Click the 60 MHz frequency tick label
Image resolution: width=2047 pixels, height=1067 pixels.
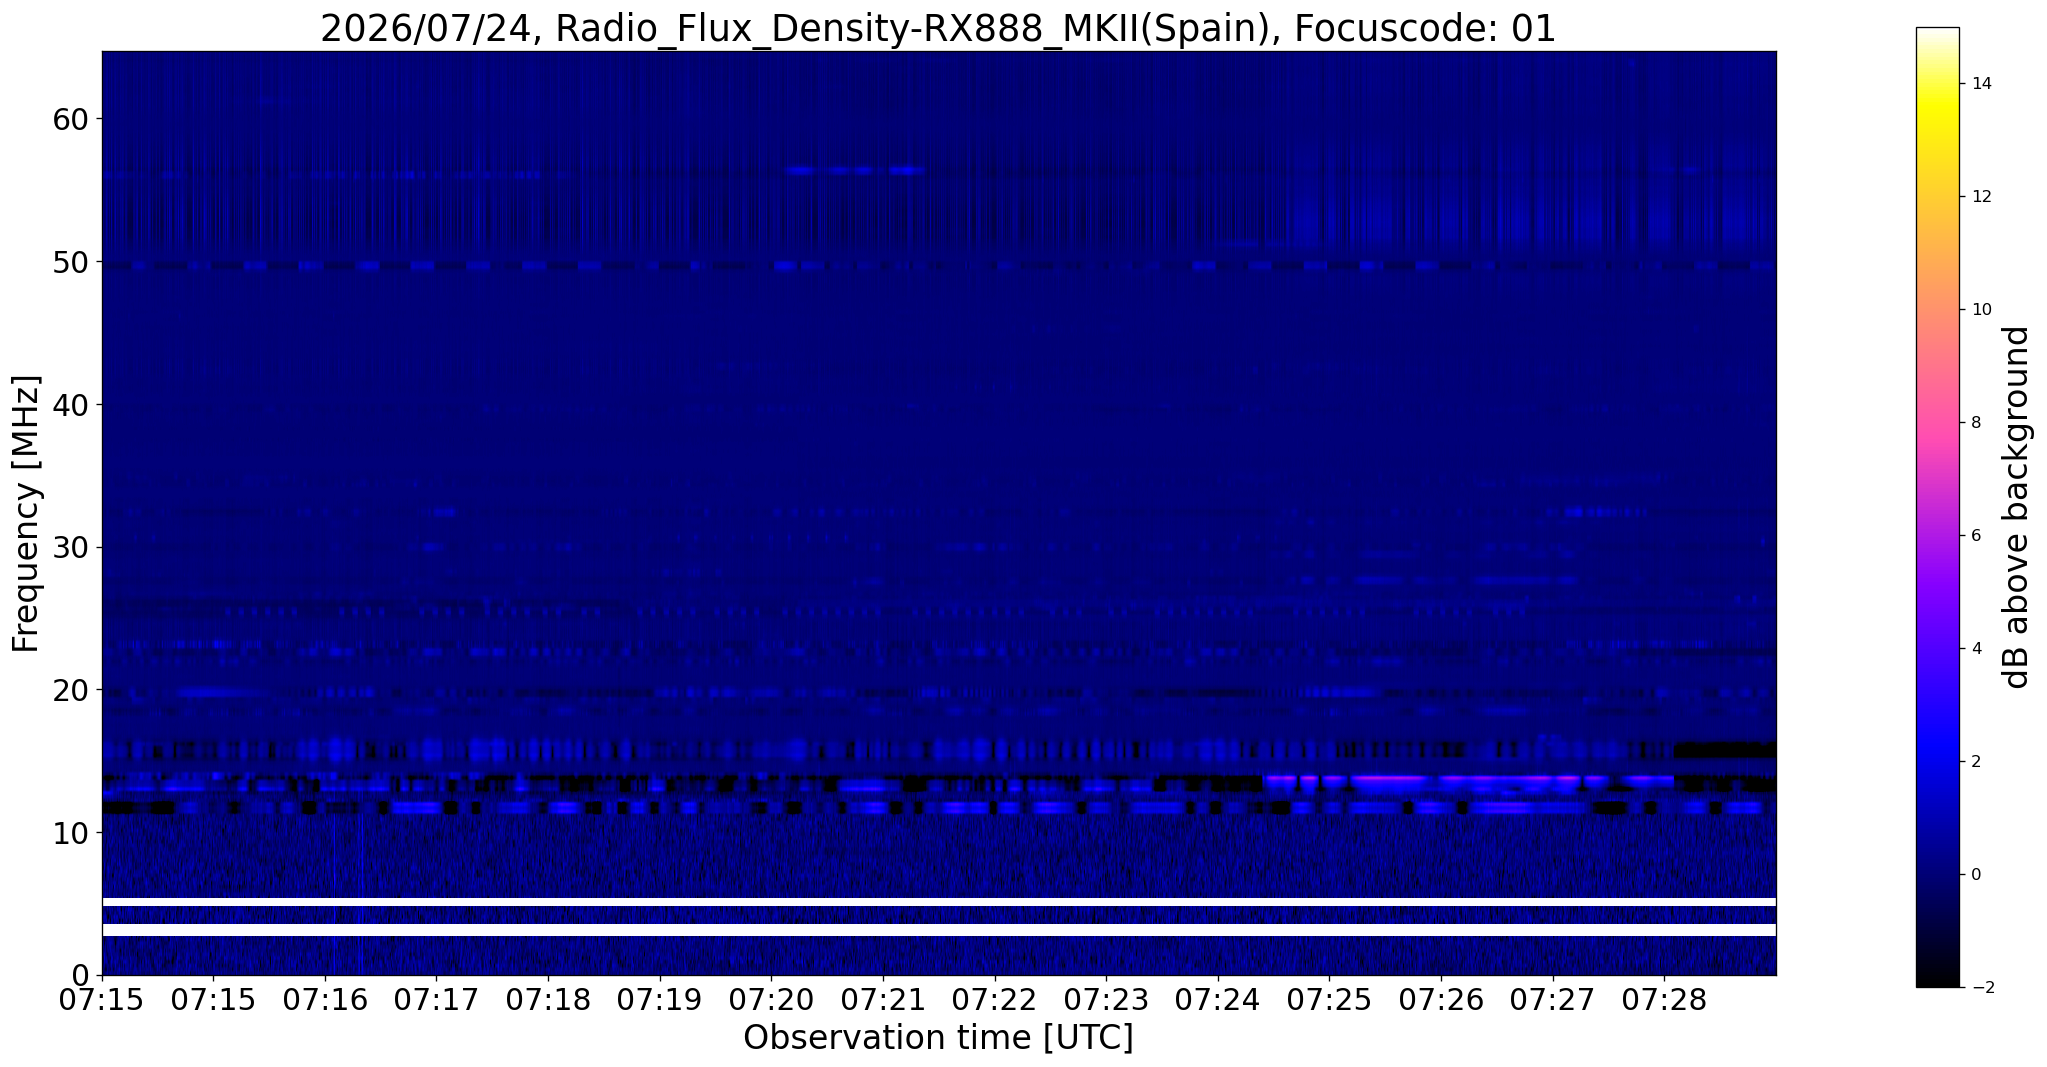(71, 119)
